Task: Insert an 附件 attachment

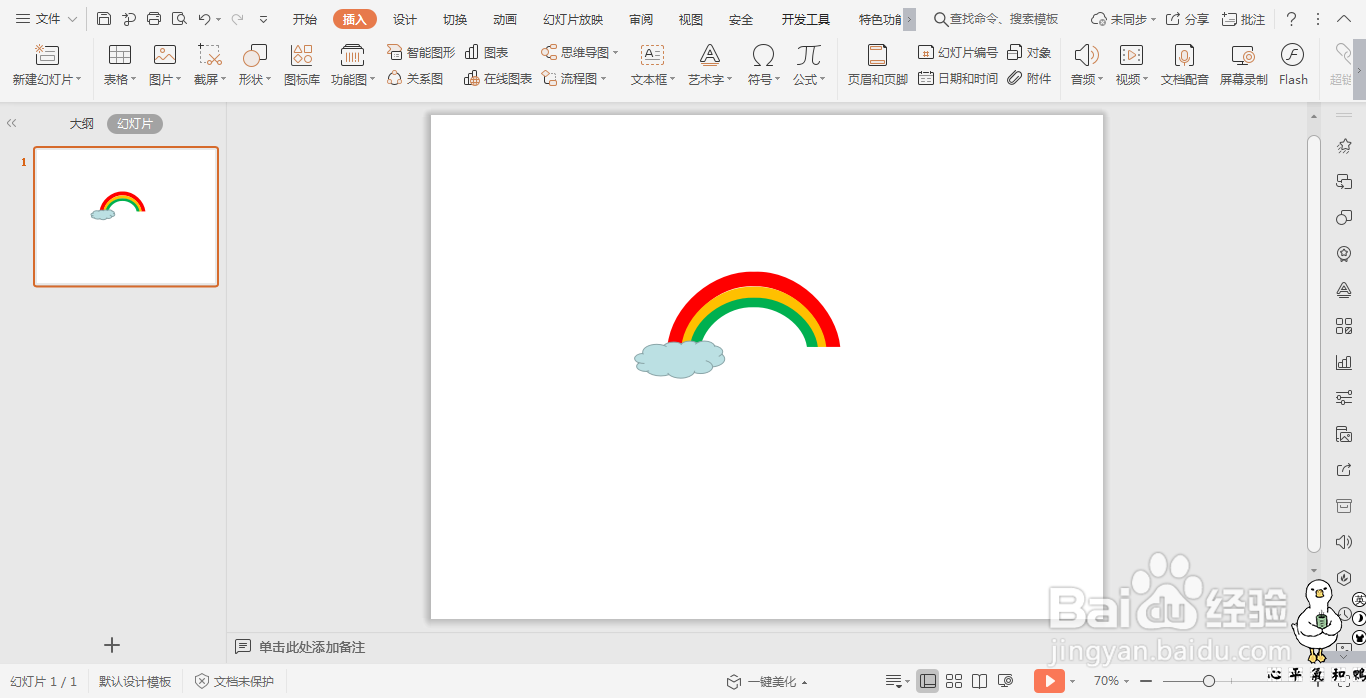Action: click(1029, 78)
